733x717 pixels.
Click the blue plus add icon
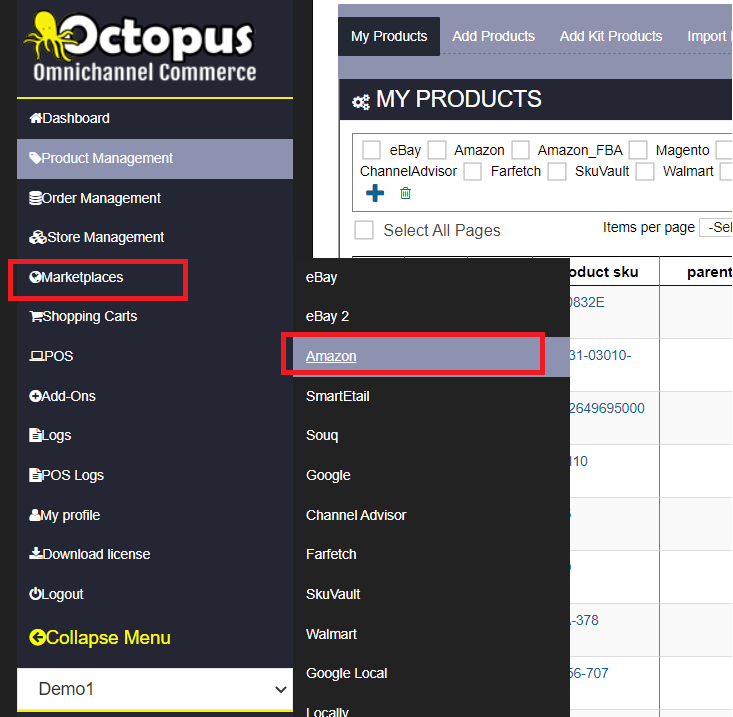click(x=375, y=193)
